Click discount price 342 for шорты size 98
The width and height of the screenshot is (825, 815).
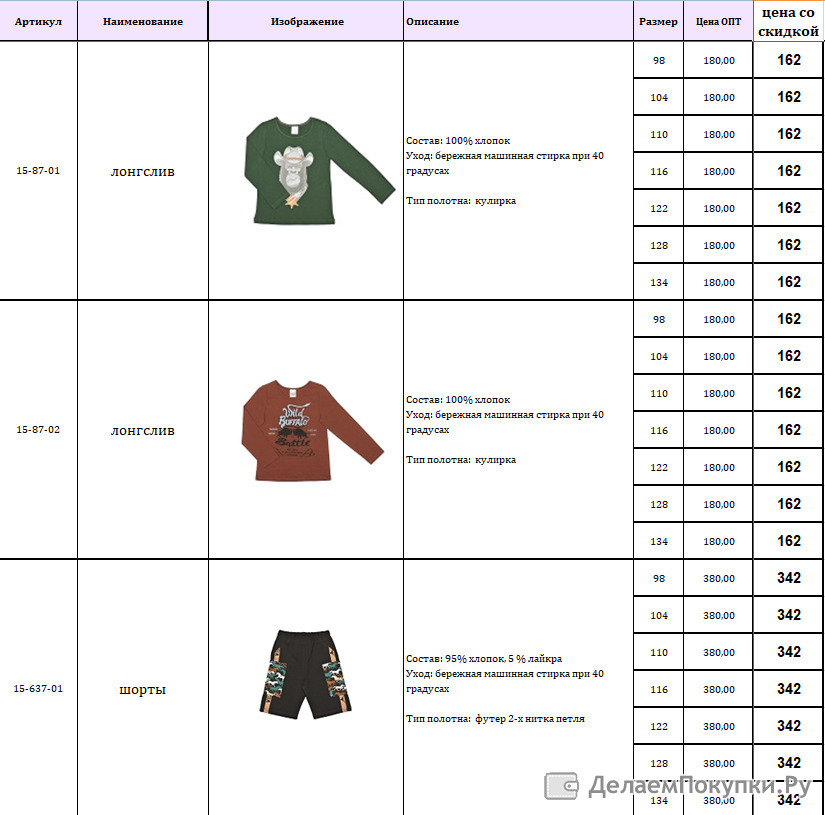pos(788,578)
